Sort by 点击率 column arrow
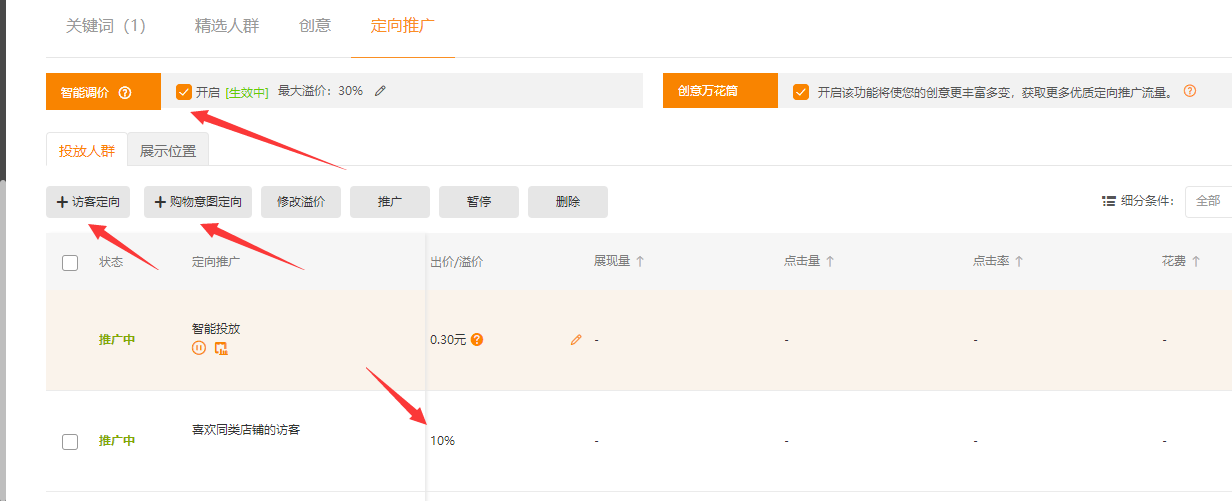This screenshot has width=1232, height=501. [x=1019, y=261]
